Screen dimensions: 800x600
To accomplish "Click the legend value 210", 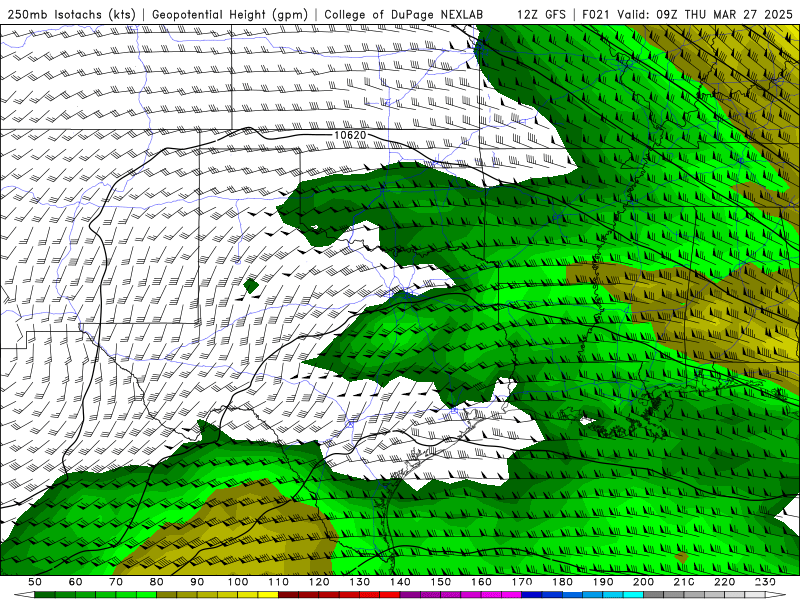I will coord(684,582).
